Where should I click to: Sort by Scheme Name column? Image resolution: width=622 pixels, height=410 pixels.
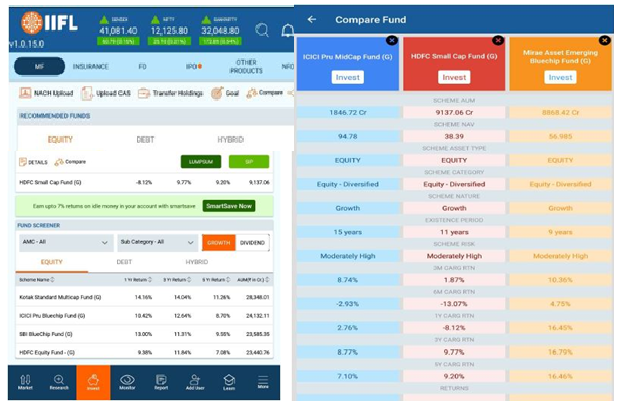pyautogui.click(x=37, y=280)
